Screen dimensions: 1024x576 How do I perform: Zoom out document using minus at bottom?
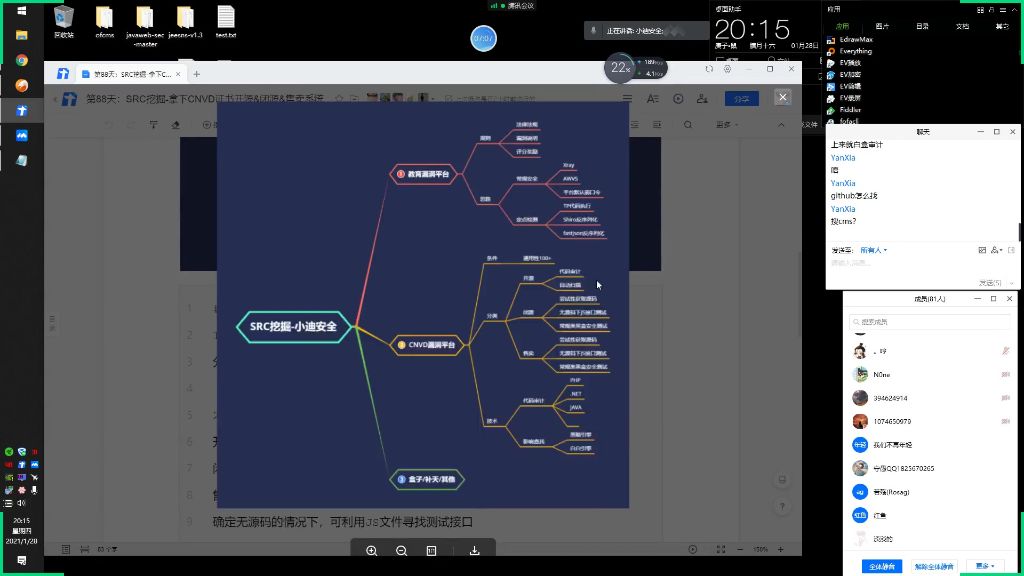coord(740,550)
